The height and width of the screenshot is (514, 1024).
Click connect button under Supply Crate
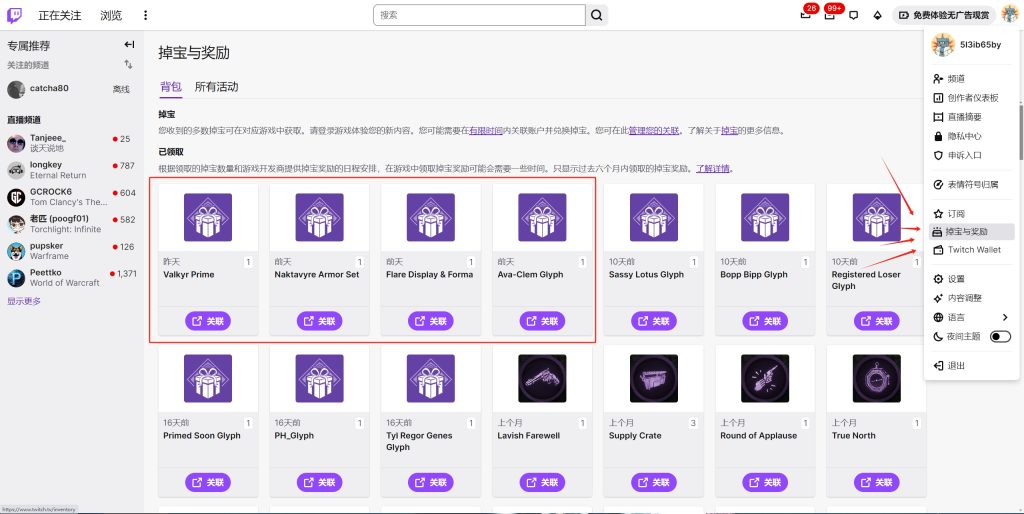click(x=654, y=483)
